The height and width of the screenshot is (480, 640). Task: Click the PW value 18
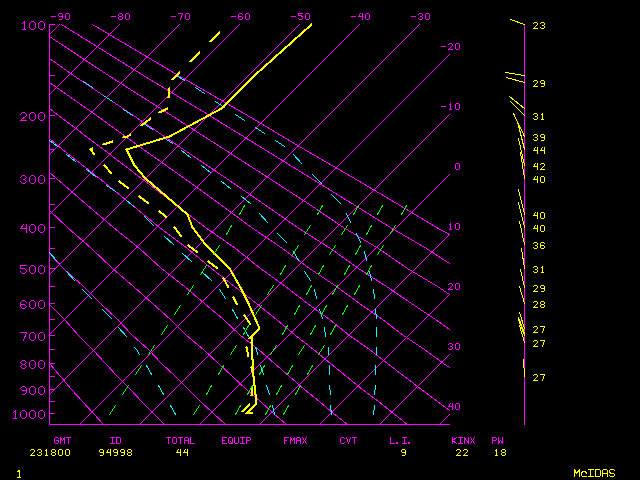[498, 453]
